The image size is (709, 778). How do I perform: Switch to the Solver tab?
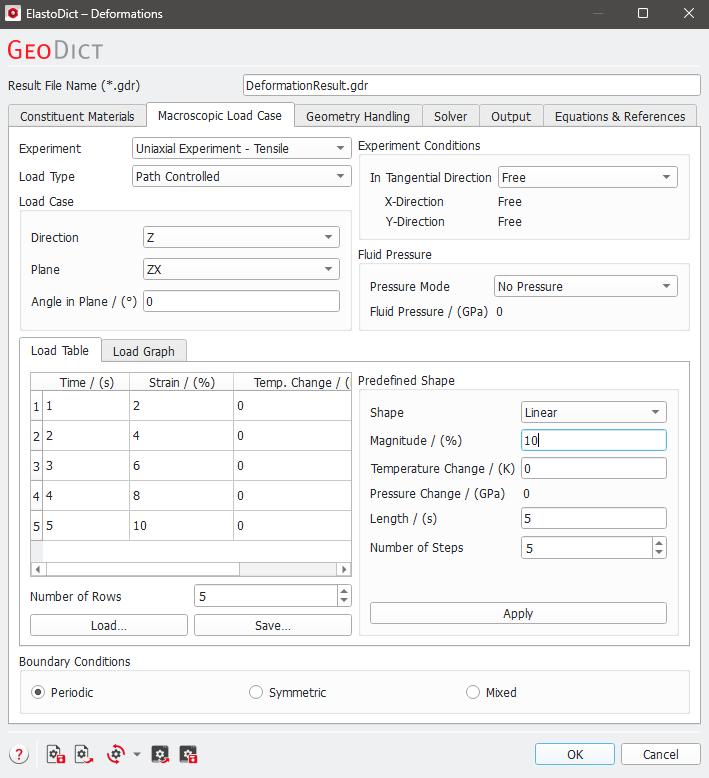click(451, 116)
